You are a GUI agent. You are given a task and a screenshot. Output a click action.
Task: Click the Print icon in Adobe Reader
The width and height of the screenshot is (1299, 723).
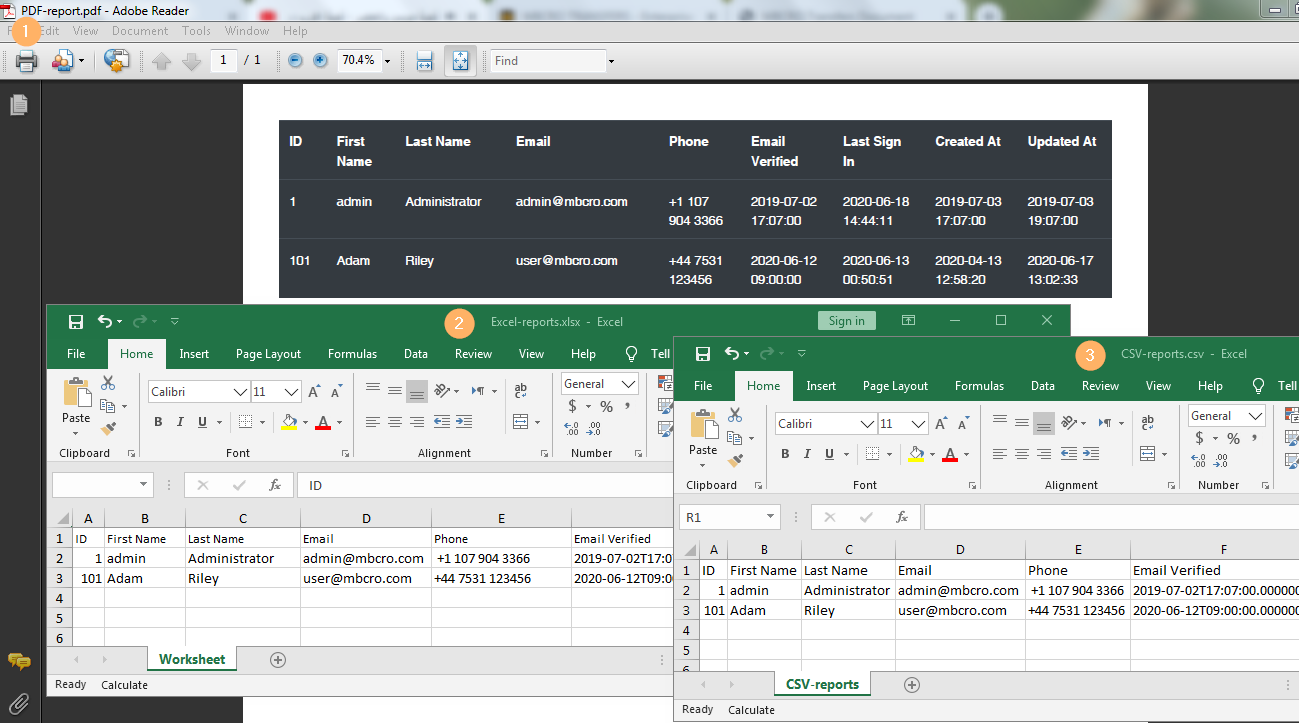27,61
